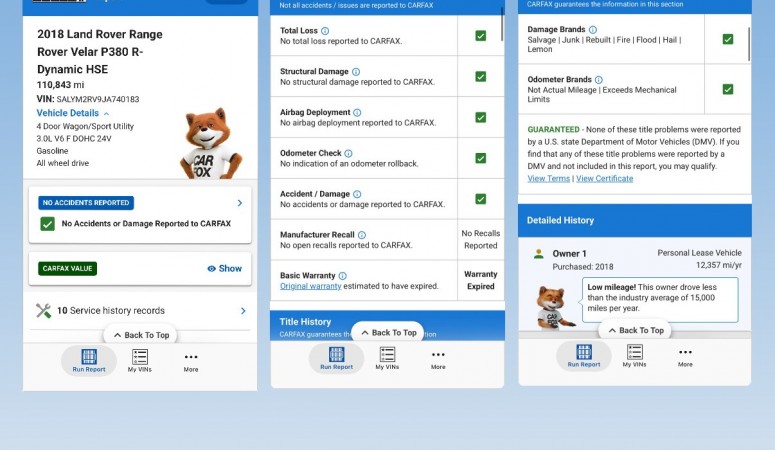Click info icon next to Damage Brands
This screenshot has width=775, height=450.
tap(592, 30)
